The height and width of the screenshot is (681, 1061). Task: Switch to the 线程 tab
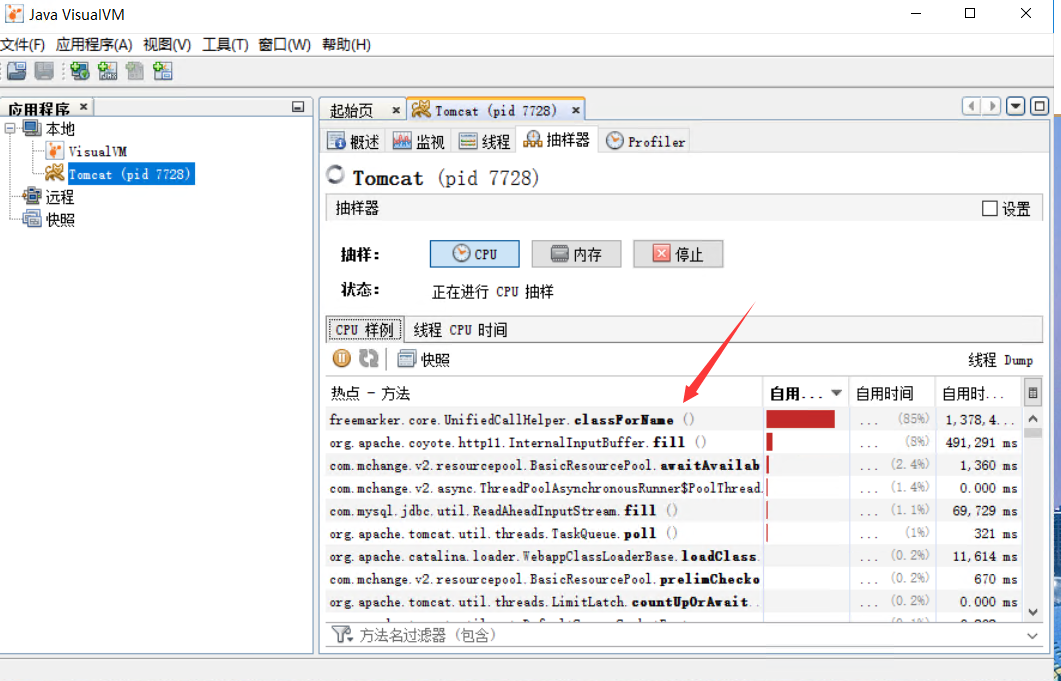[484, 141]
